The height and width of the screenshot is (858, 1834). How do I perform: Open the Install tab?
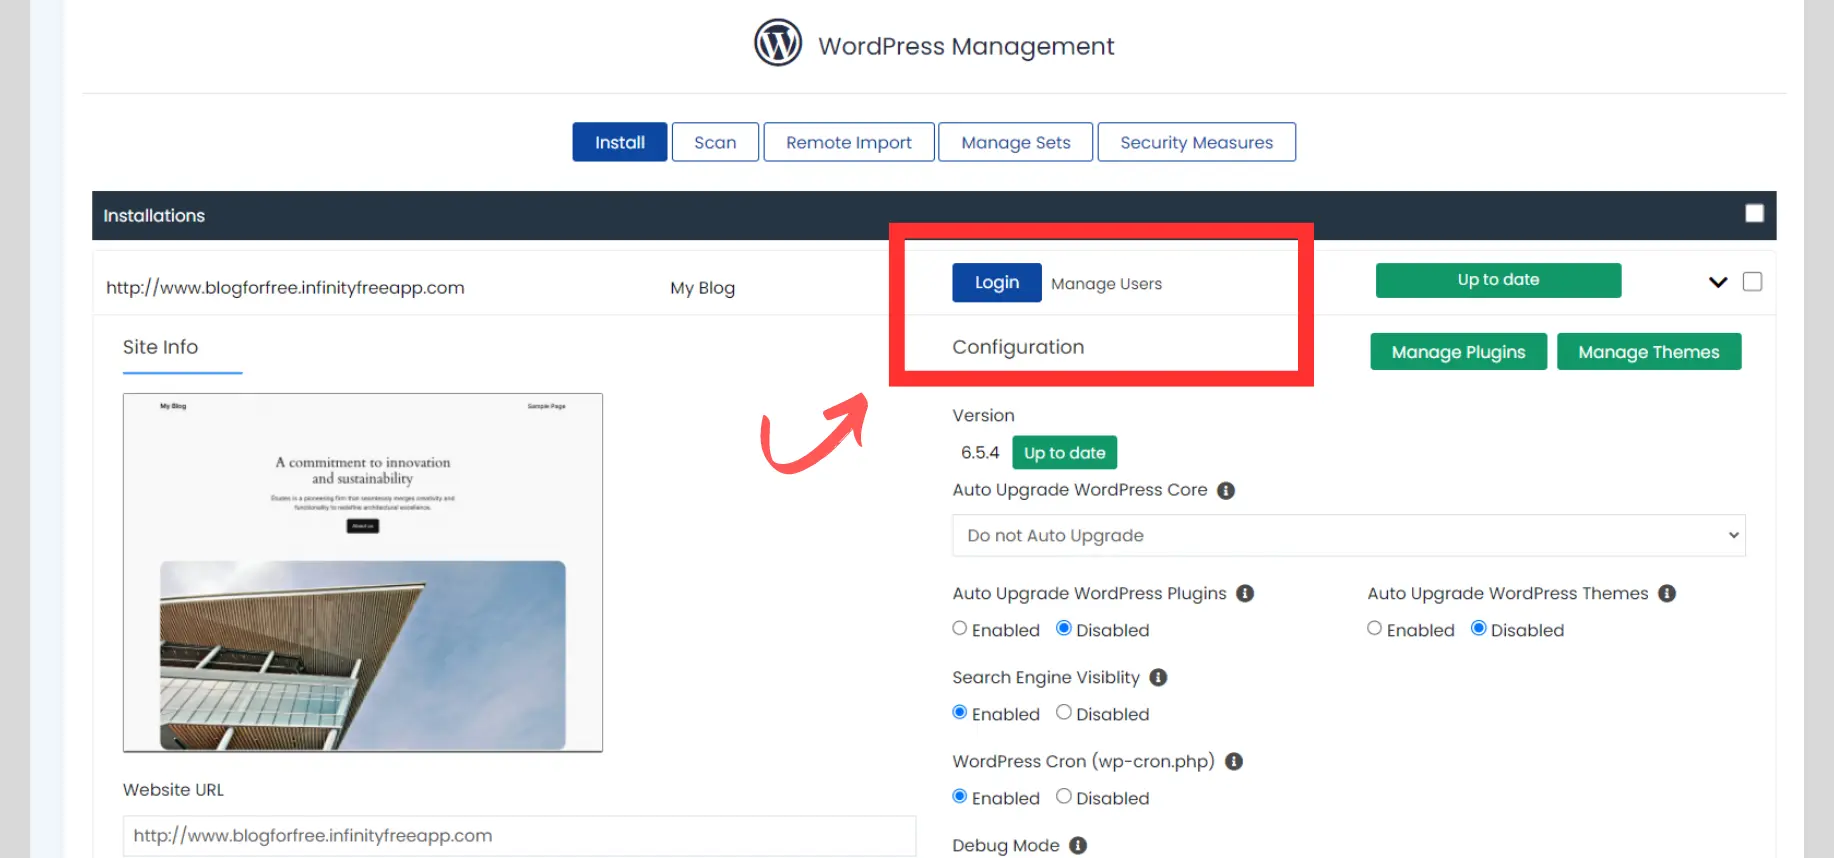(620, 142)
